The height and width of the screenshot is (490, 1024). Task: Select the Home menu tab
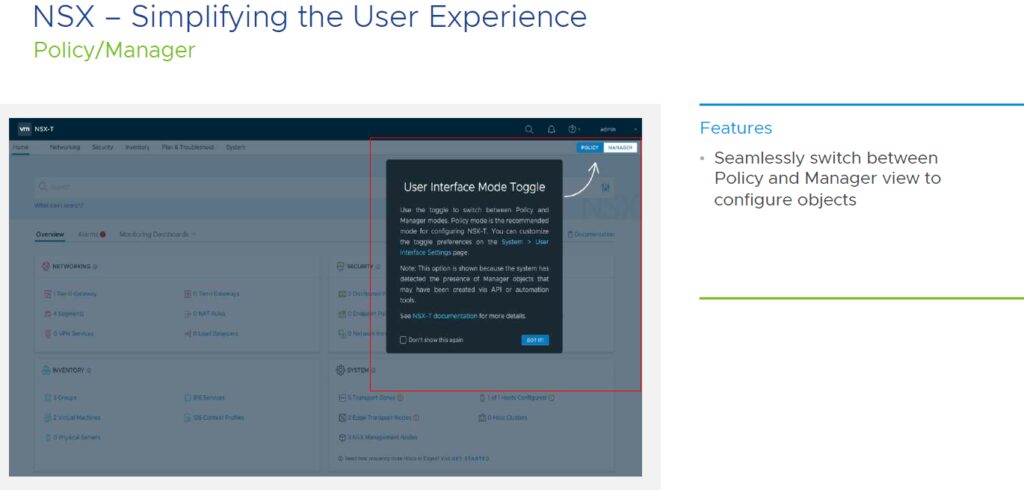21,148
